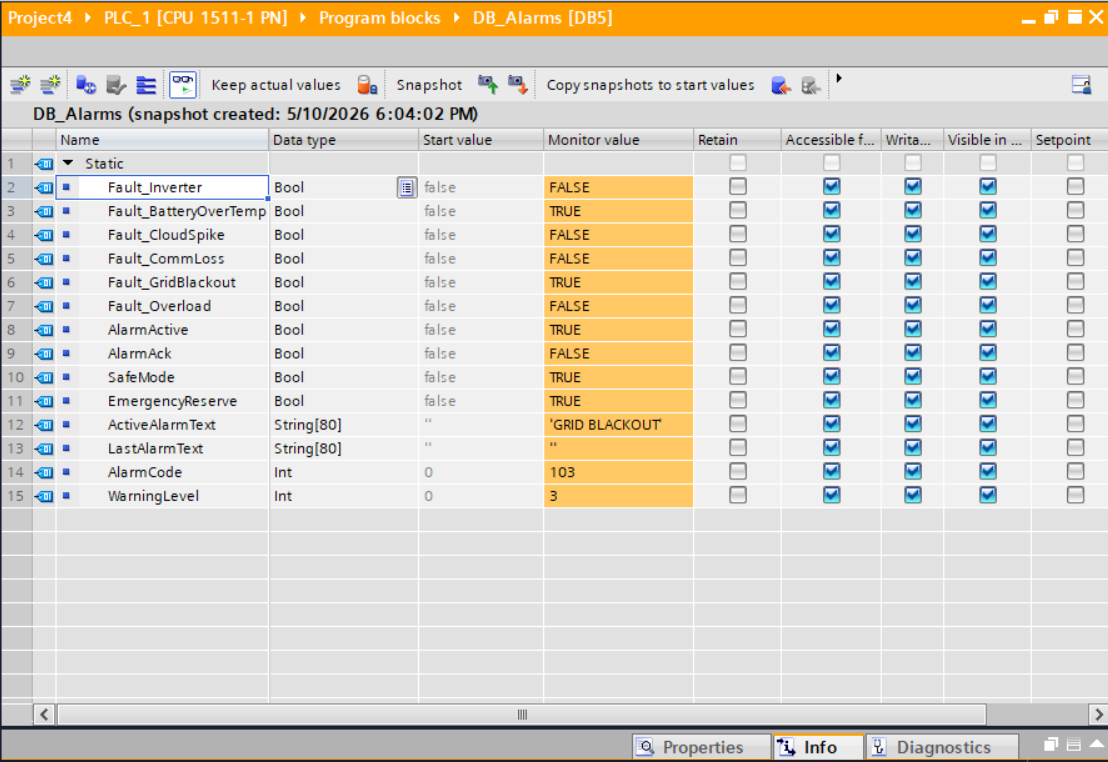Click the Data type column header
This screenshot has width=1108, height=762.
[343, 140]
